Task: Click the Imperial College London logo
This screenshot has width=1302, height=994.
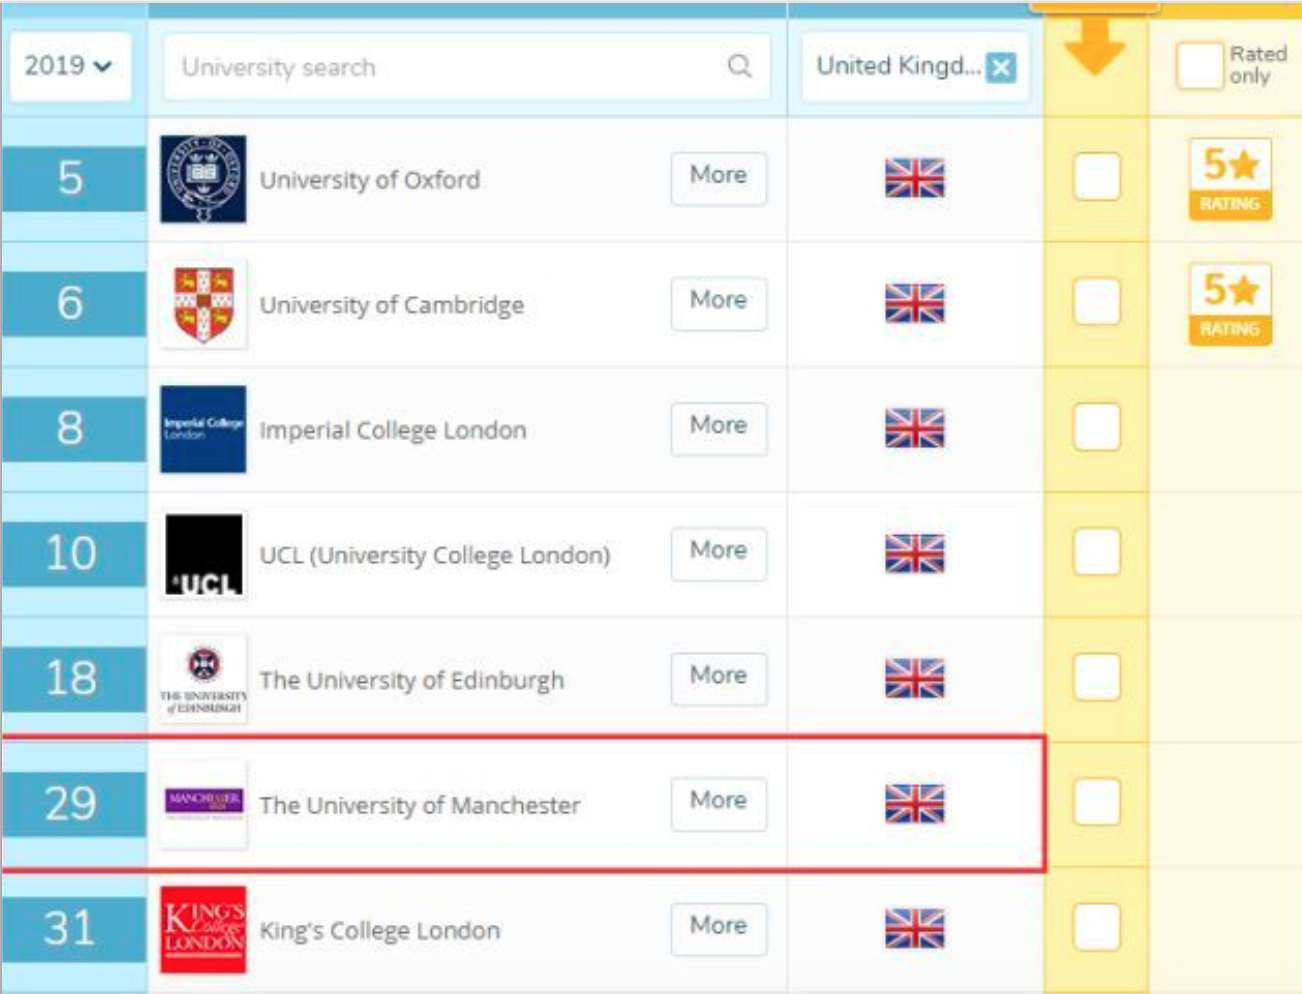Action: coord(203,429)
